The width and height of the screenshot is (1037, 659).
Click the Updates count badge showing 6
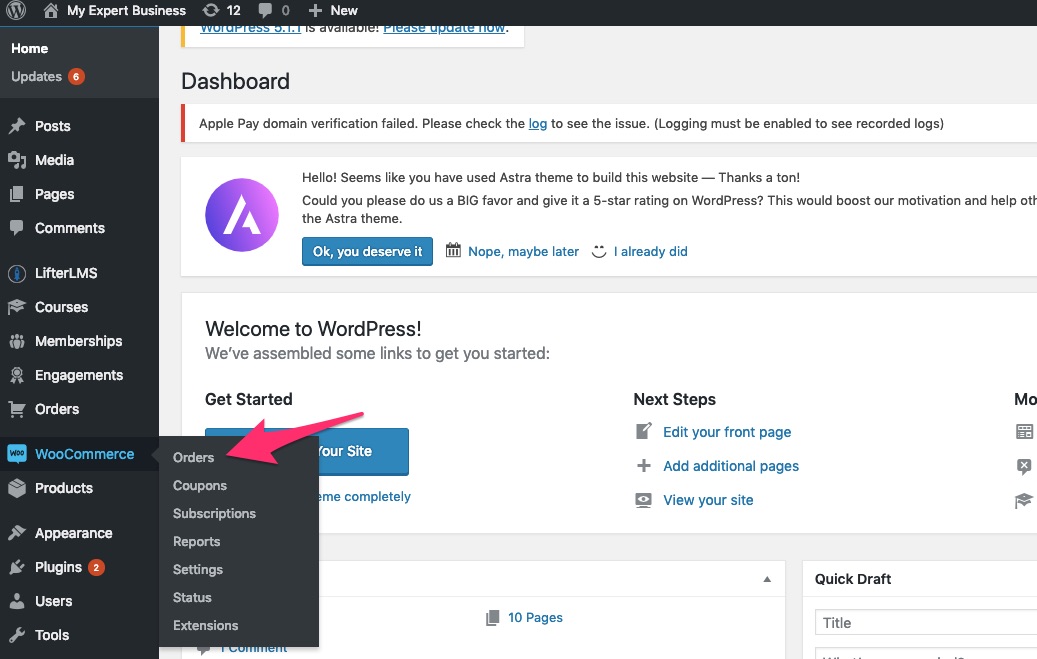(76, 77)
